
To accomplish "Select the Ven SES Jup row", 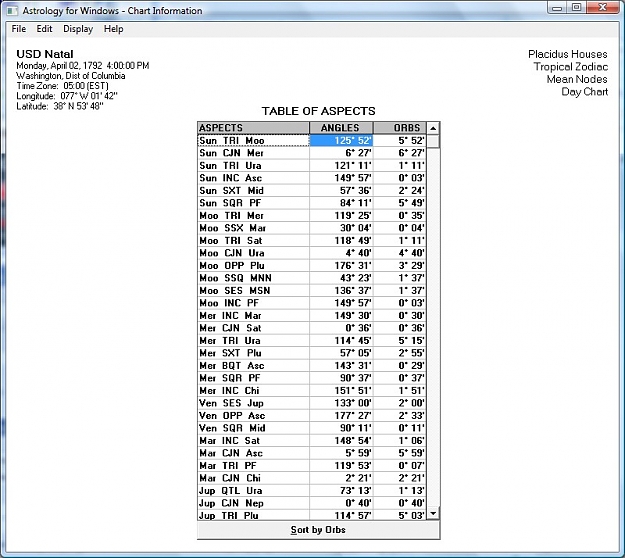I will (312, 403).
